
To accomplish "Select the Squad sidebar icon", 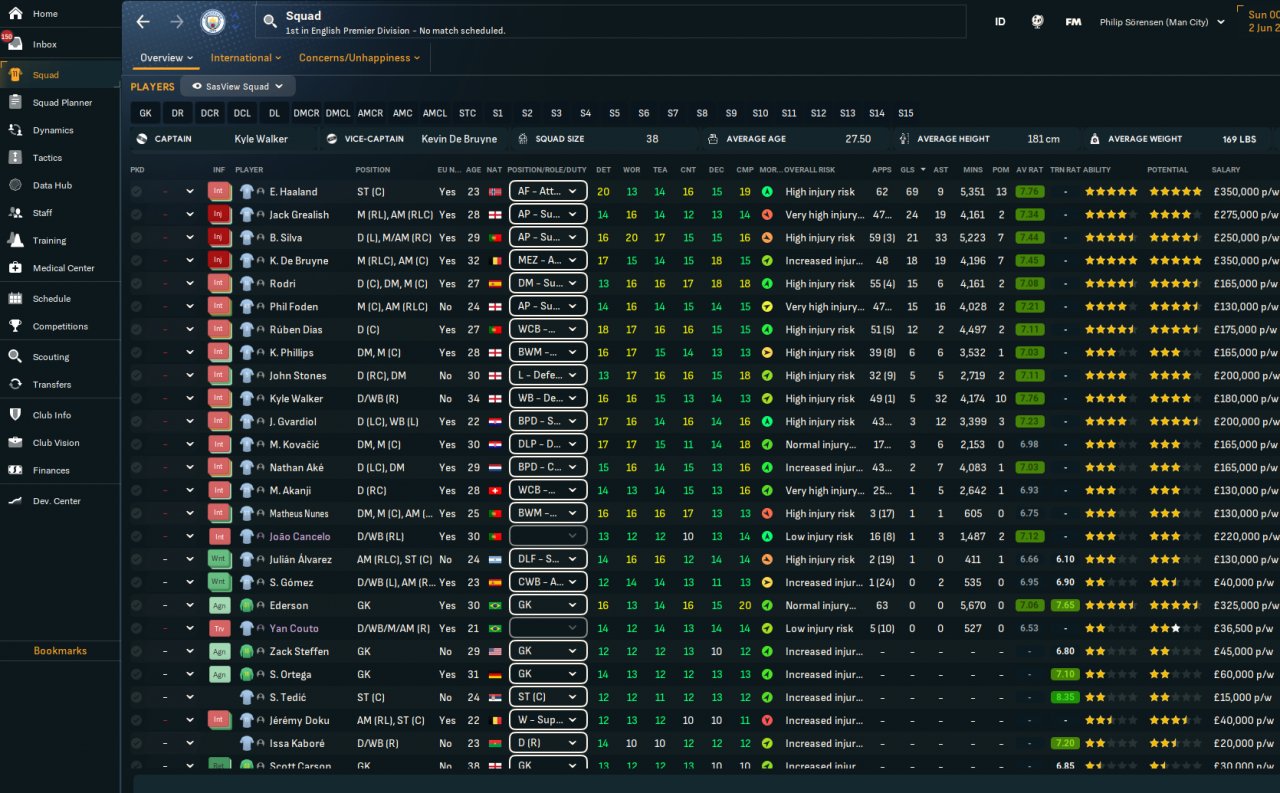I will [15, 75].
